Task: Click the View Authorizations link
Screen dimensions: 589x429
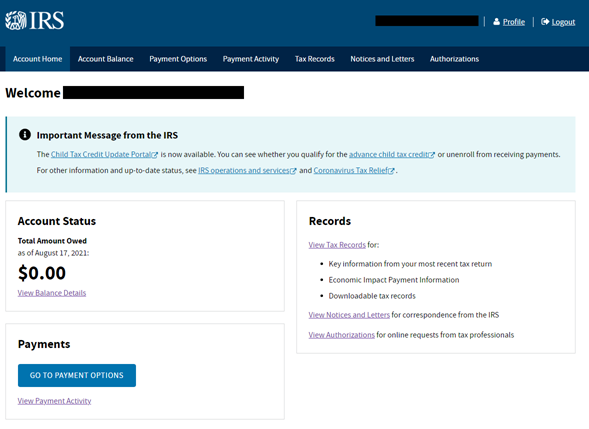Action: pos(342,335)
